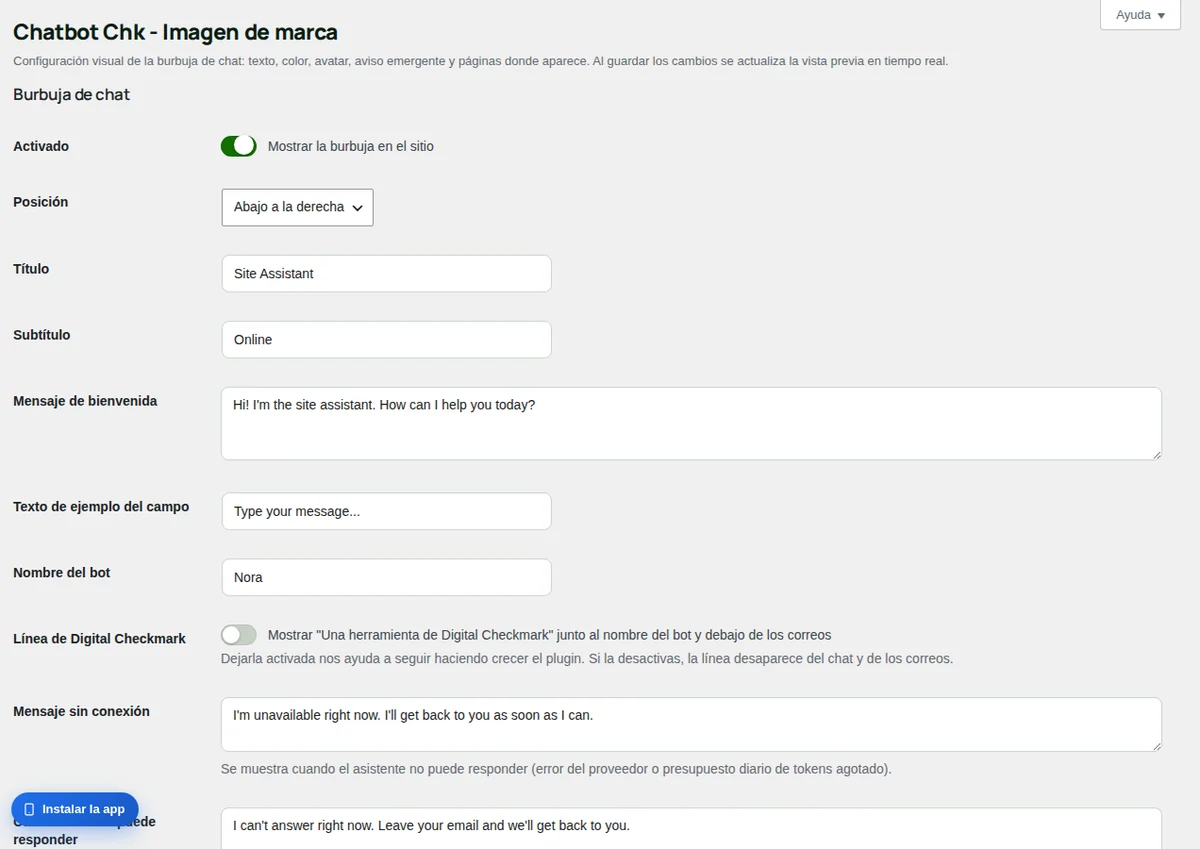Click the resize grip on Mensaje sin conexión textarea
The image size is (1200, 849).
(x=1156, y=745)
